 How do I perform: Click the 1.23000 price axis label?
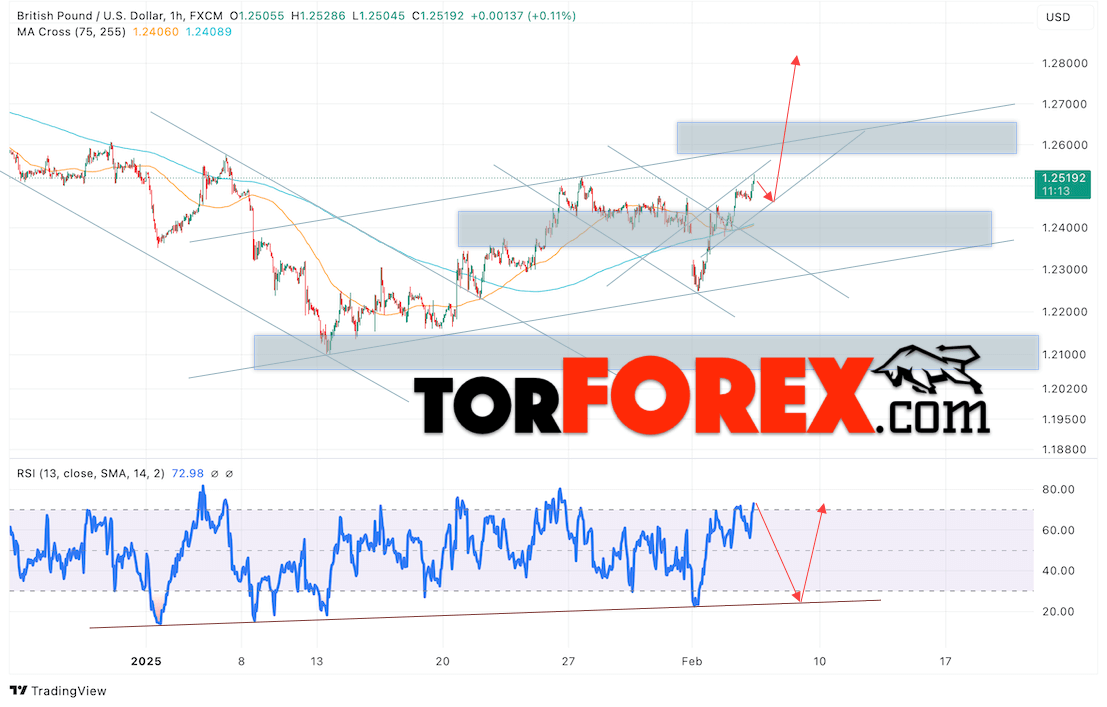[1065, 270]
